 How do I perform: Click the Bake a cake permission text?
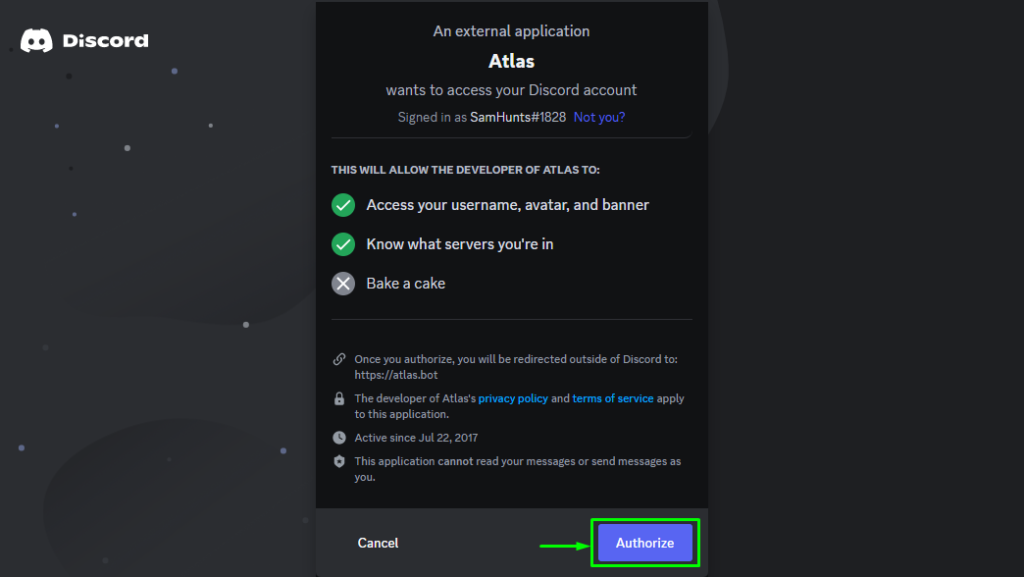[x=406, y=283]
